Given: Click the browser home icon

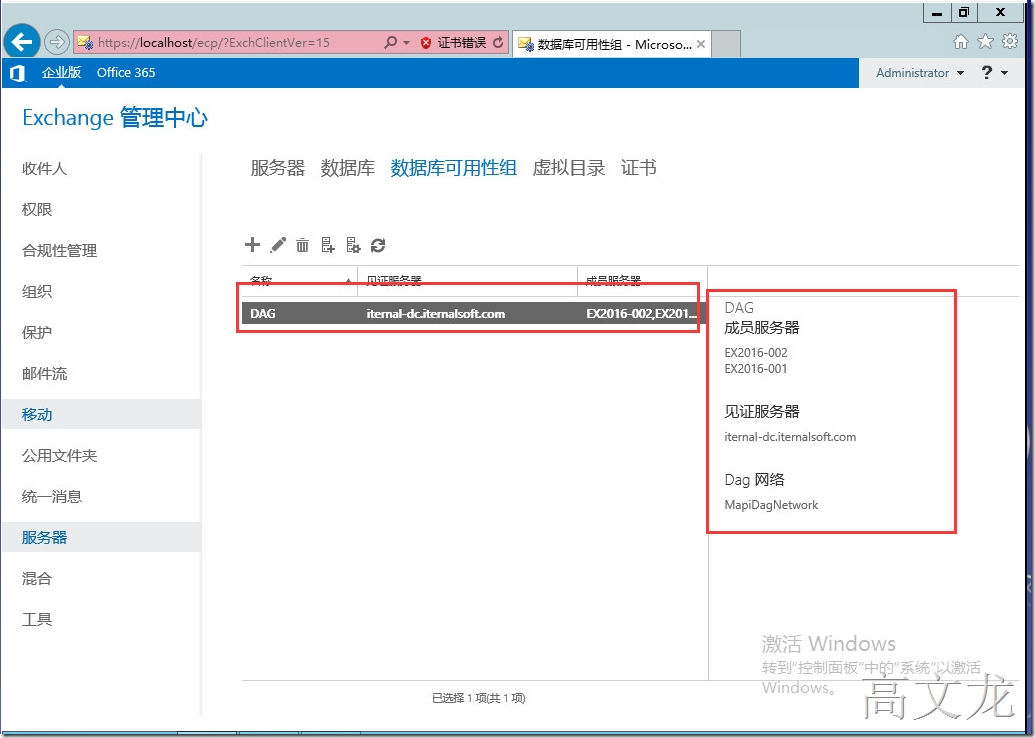Looking at the screenshot, I should pos(961,42).
